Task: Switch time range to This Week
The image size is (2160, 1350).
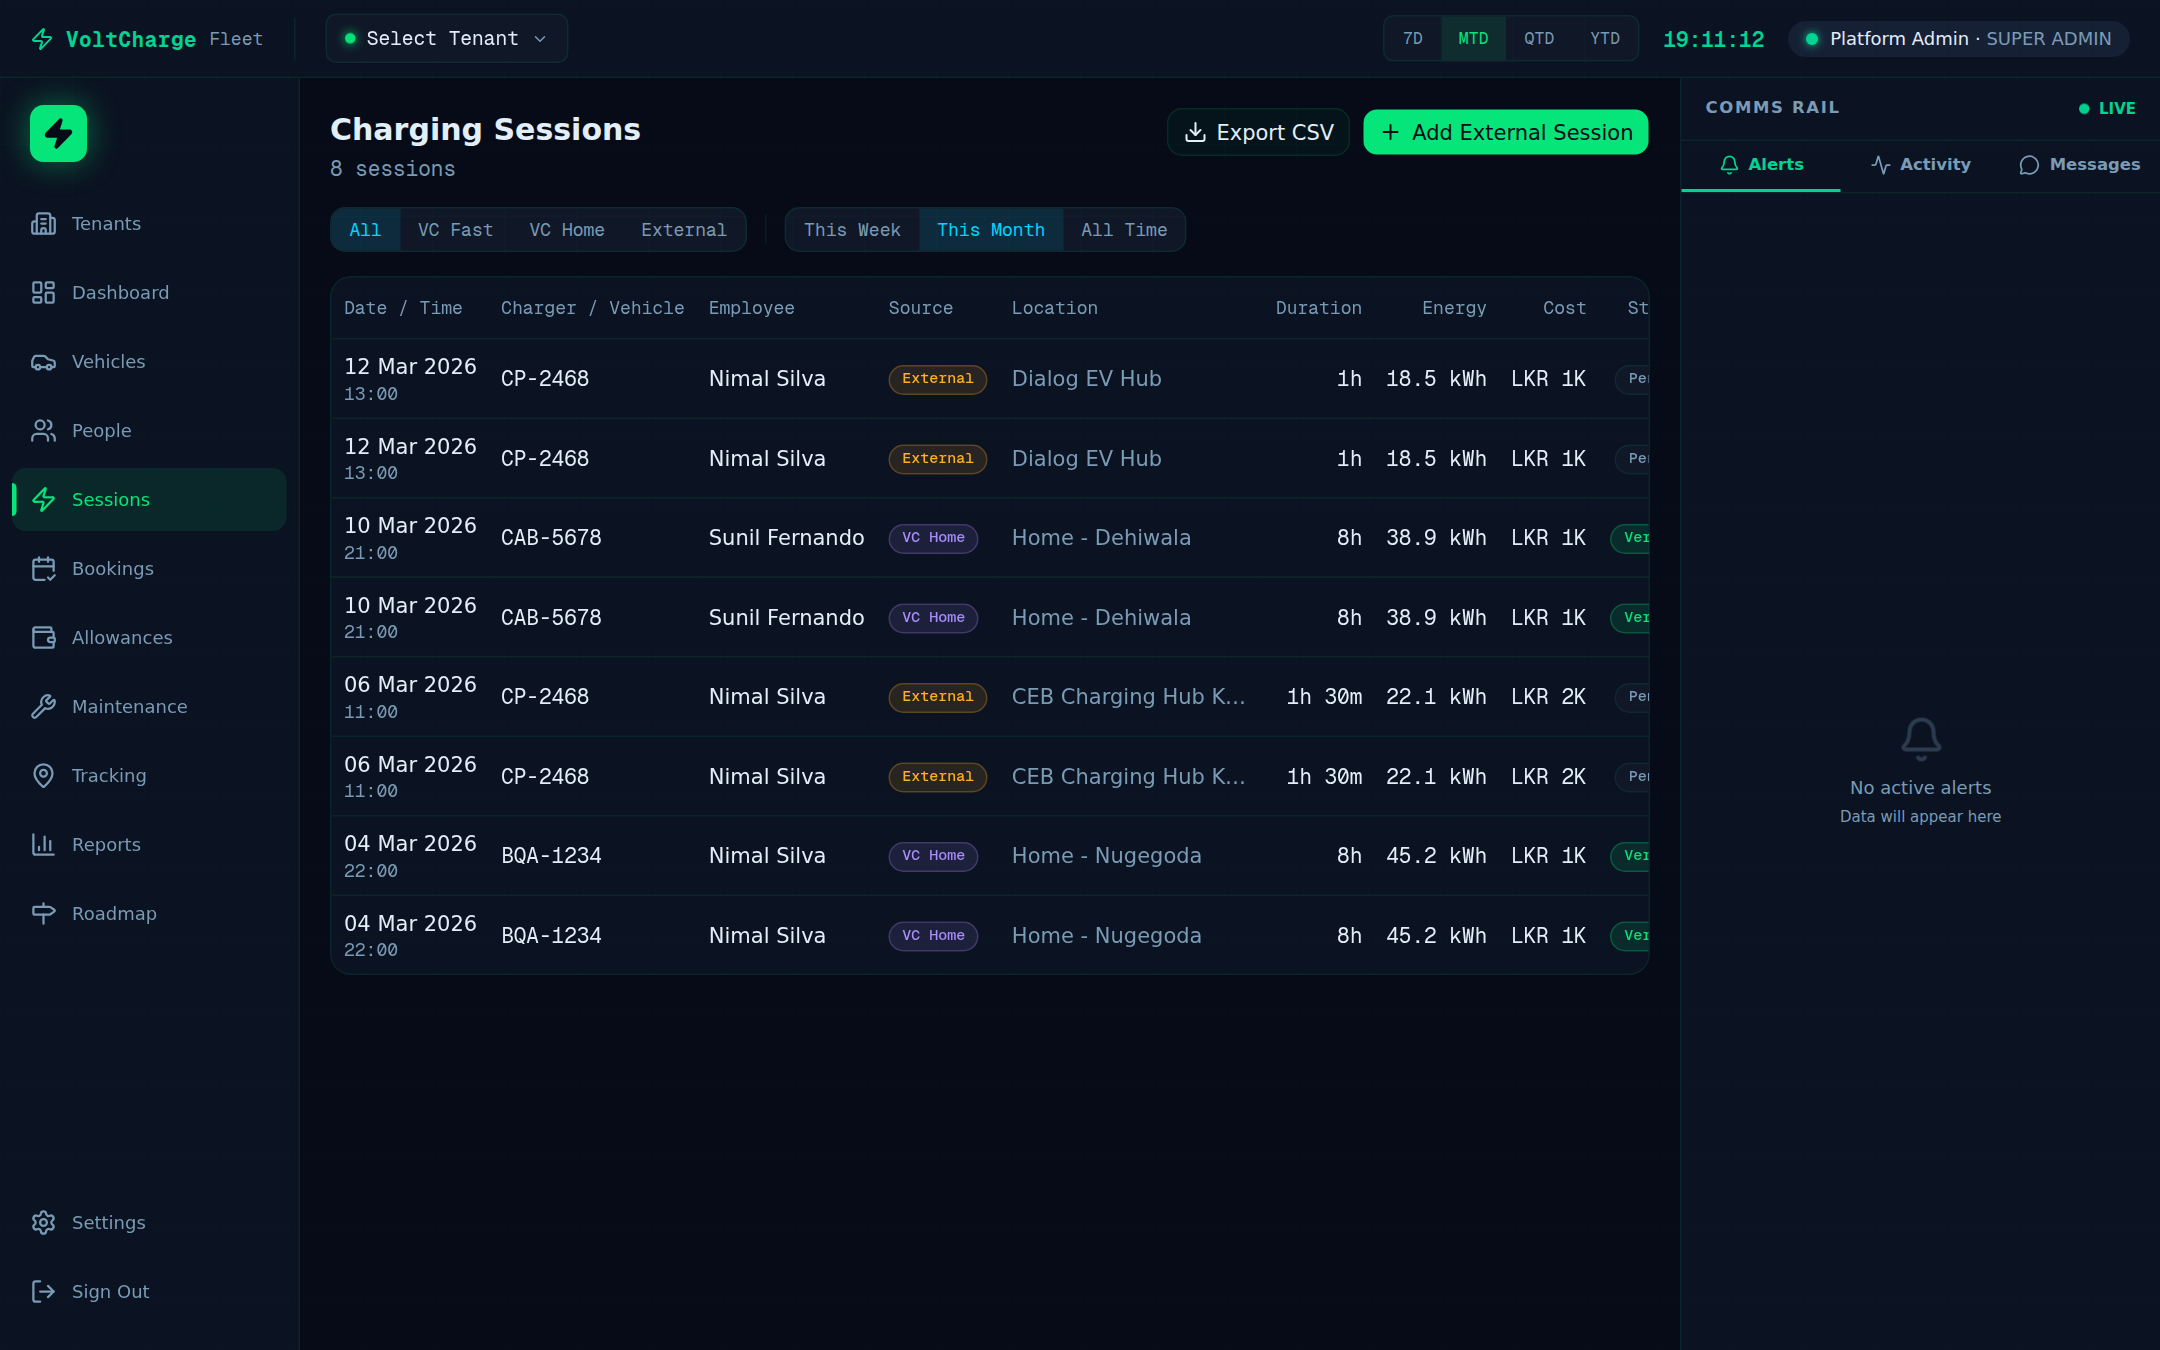Action: pyautogui.click(x=851, y=229)
